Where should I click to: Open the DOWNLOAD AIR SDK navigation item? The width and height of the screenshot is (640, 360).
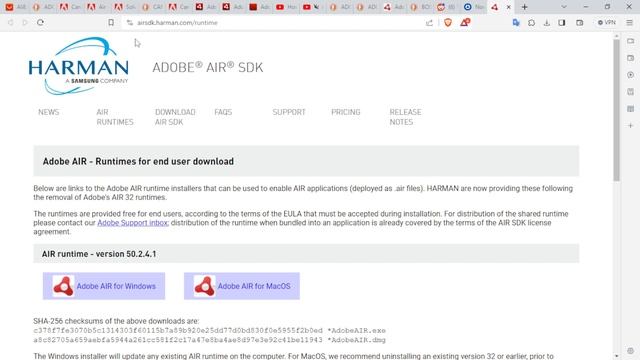point(175,117)
